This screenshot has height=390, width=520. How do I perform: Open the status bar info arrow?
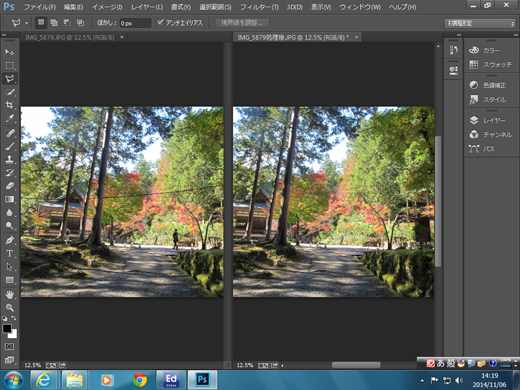click(x=282, y=366)
